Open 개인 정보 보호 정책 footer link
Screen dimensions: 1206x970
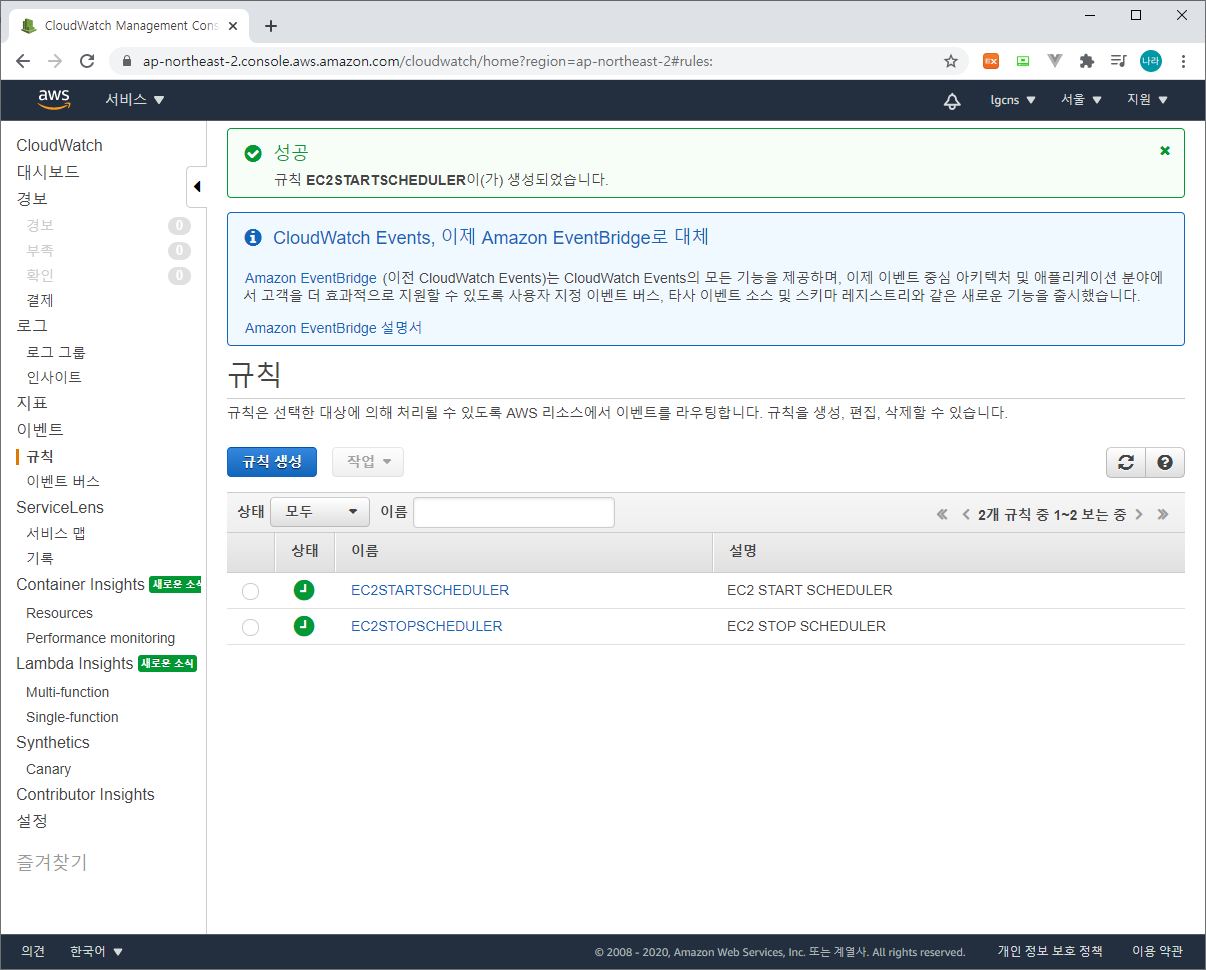[x=1049, y=952]
